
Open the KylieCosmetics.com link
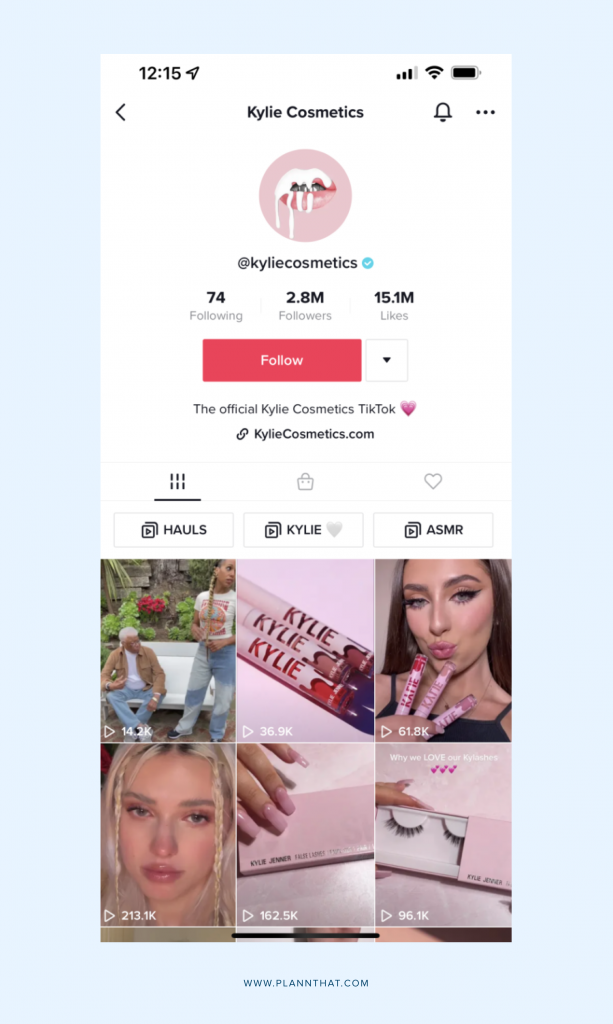[x=305, y=434]
